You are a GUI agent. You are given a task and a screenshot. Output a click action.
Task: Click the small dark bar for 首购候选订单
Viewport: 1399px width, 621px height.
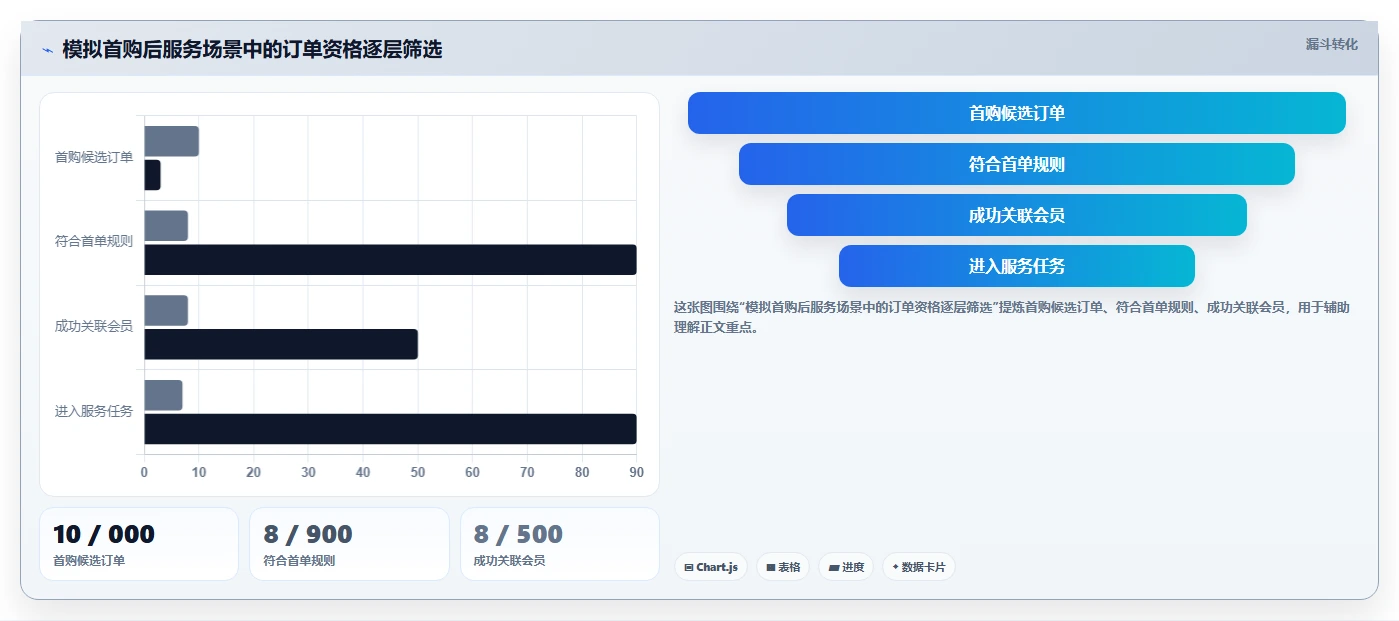(152, 175)
